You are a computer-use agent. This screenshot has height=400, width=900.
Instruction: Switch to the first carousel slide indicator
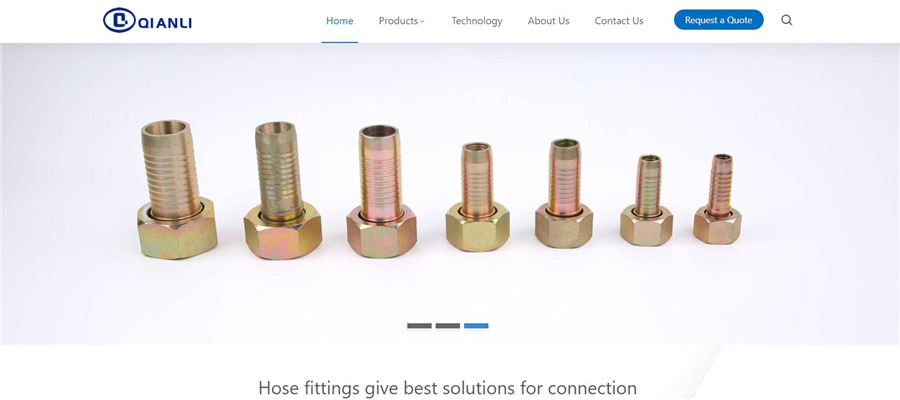point(419,326)
